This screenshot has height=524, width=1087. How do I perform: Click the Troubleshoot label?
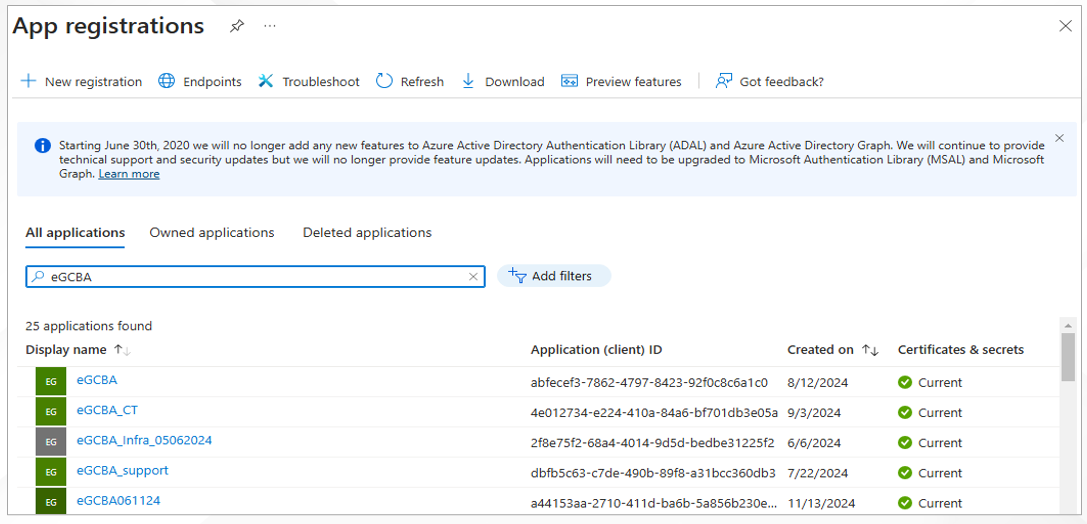coord(321,82)
